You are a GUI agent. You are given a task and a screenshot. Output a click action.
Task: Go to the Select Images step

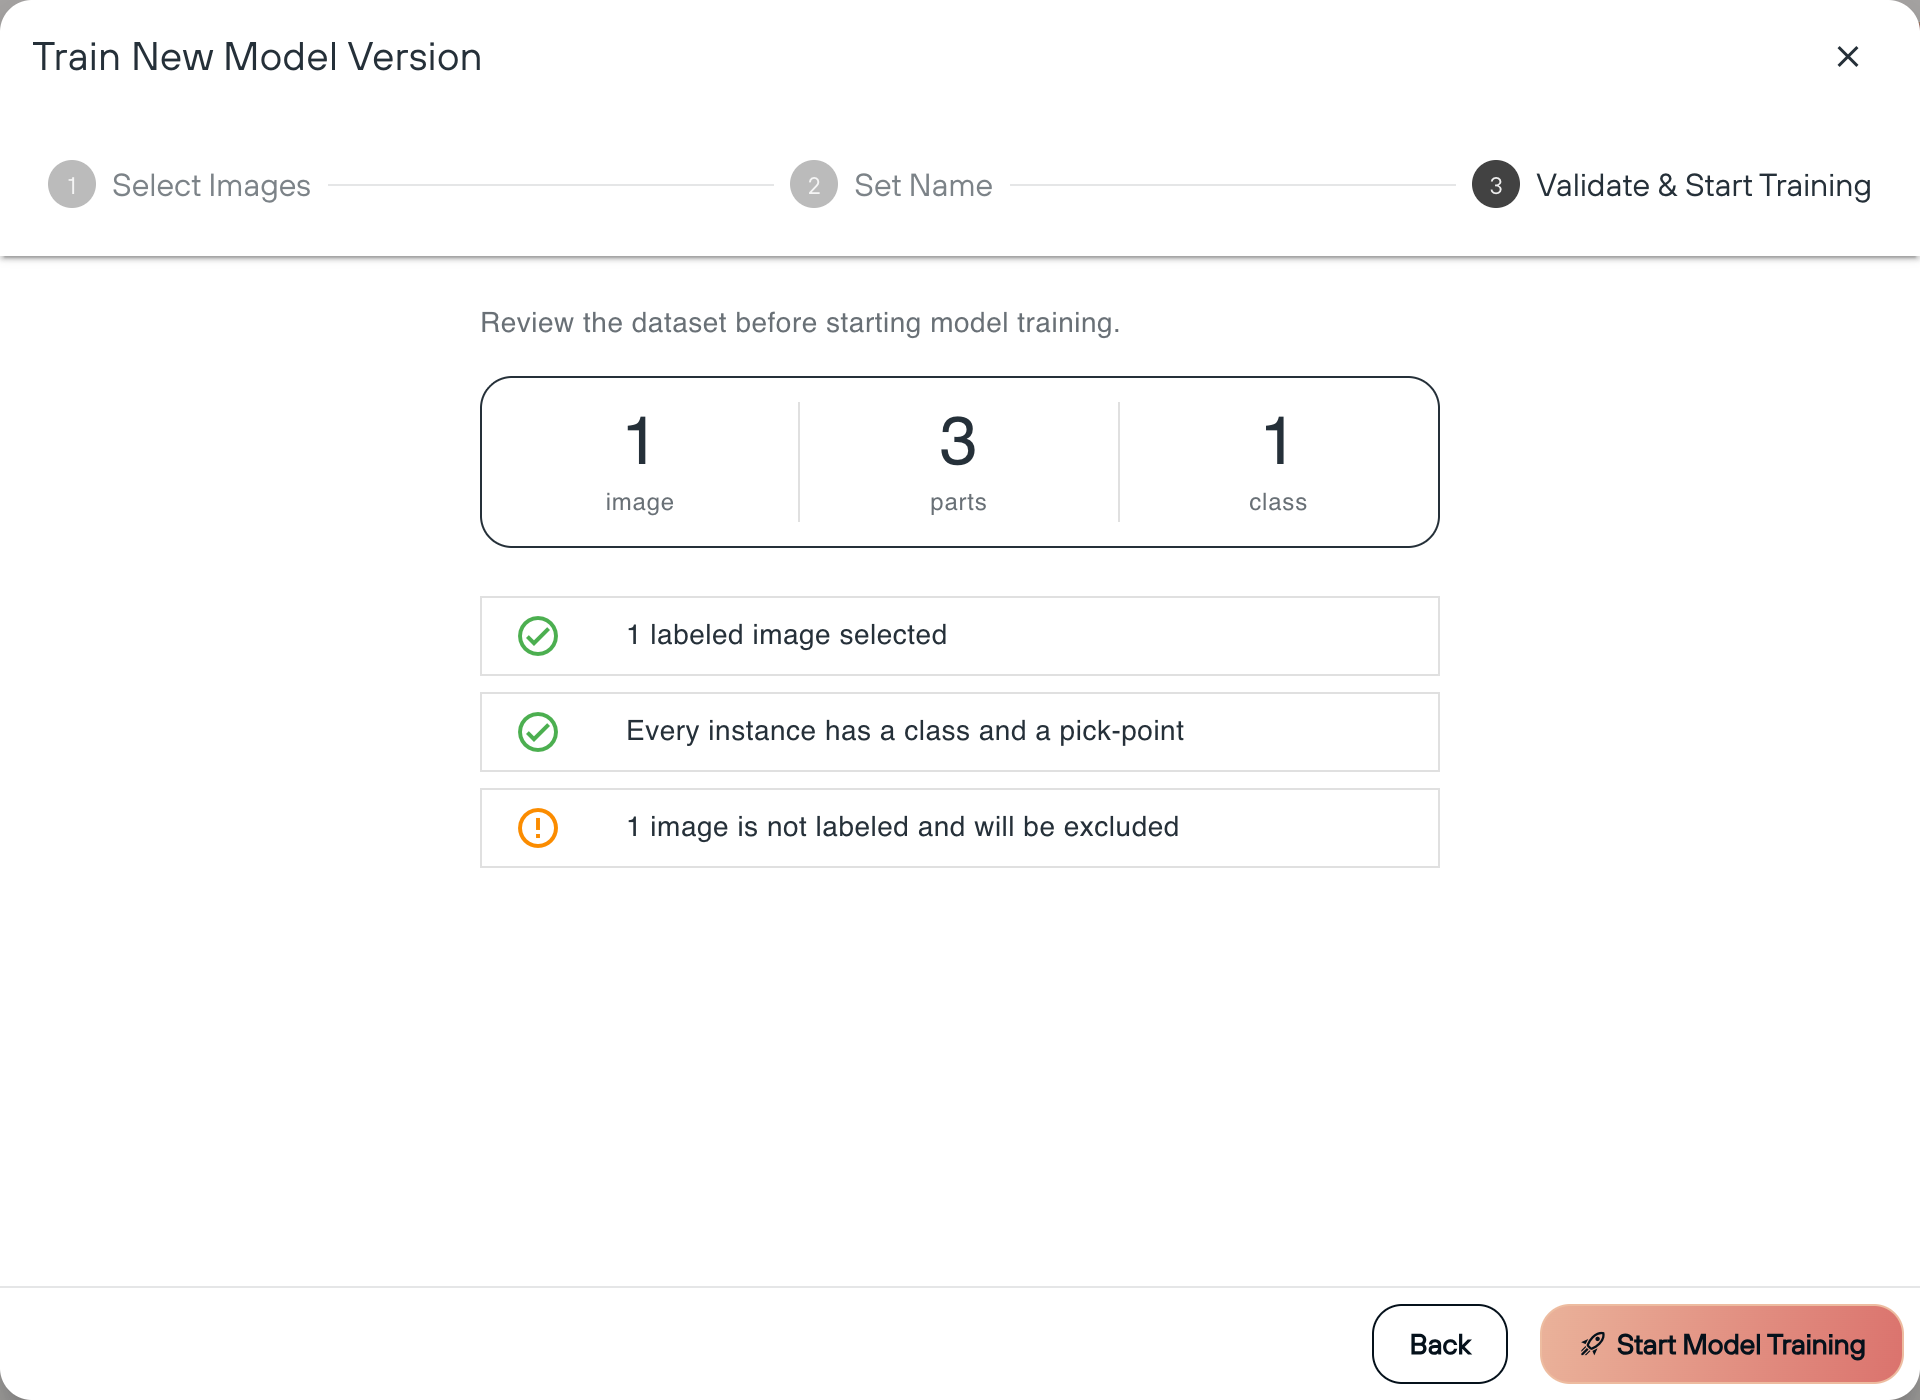pos(211,185)
